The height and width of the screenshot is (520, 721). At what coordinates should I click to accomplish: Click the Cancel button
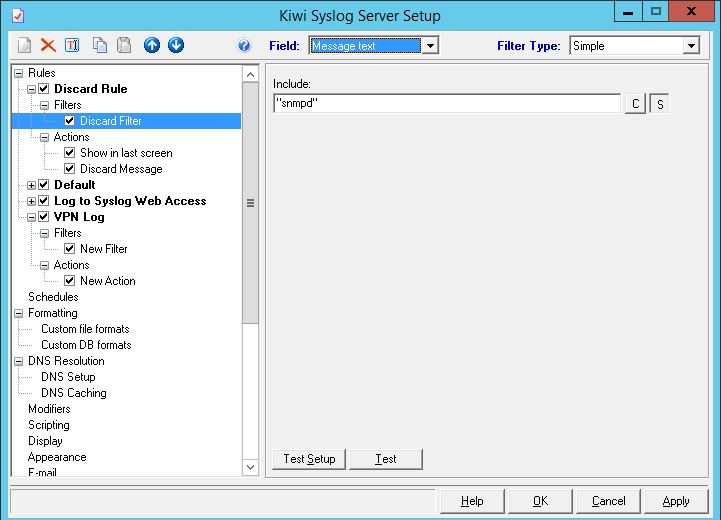608,501
